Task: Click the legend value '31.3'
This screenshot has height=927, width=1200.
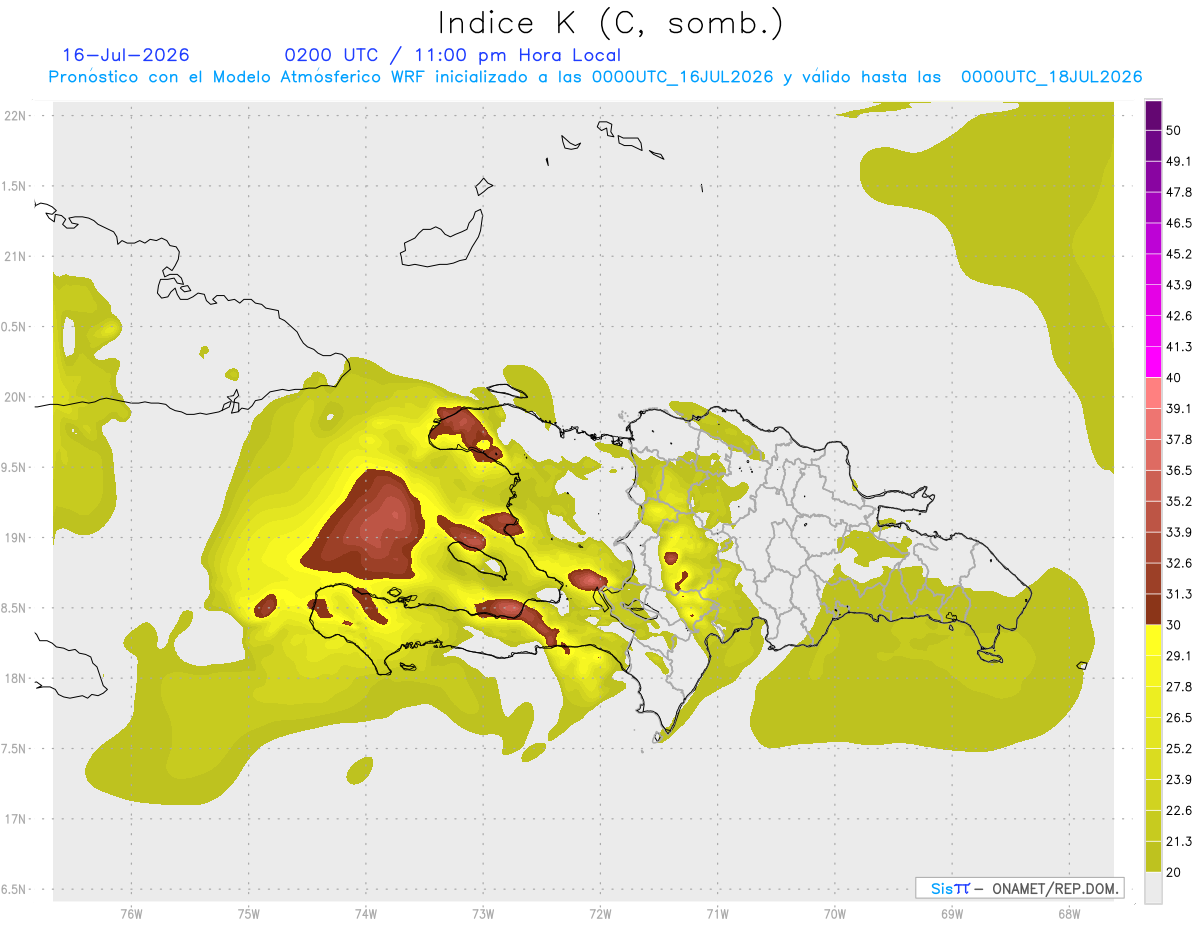Action: (1179, 594)
